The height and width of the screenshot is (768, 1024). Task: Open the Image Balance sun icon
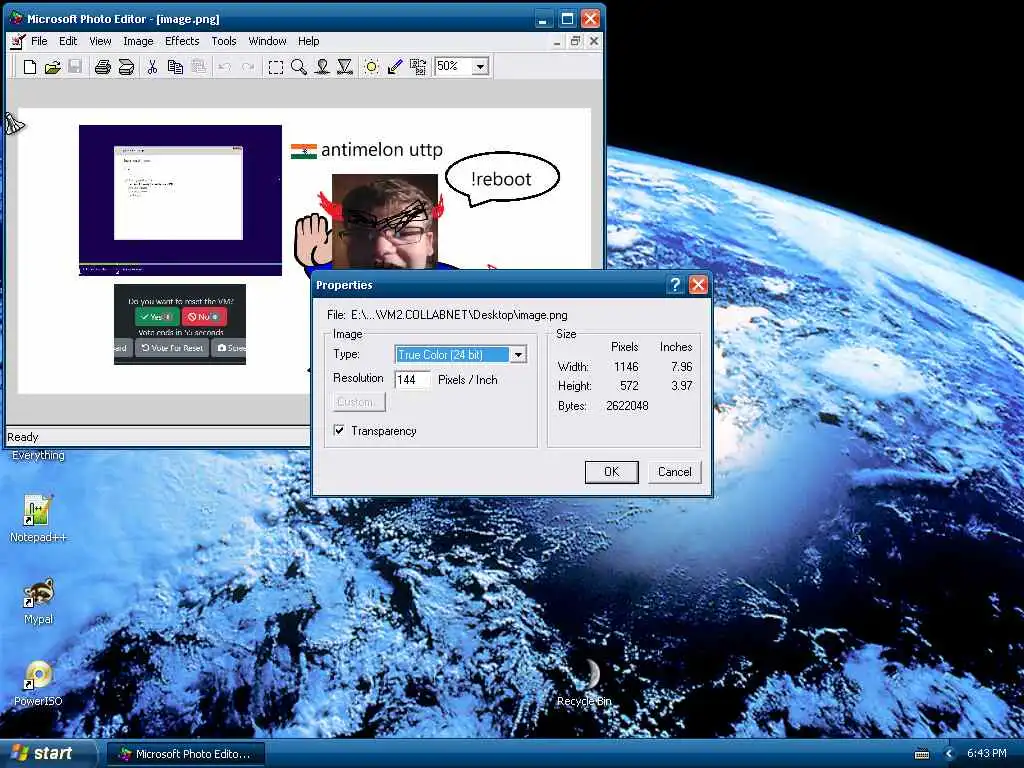tap(372, 67)
